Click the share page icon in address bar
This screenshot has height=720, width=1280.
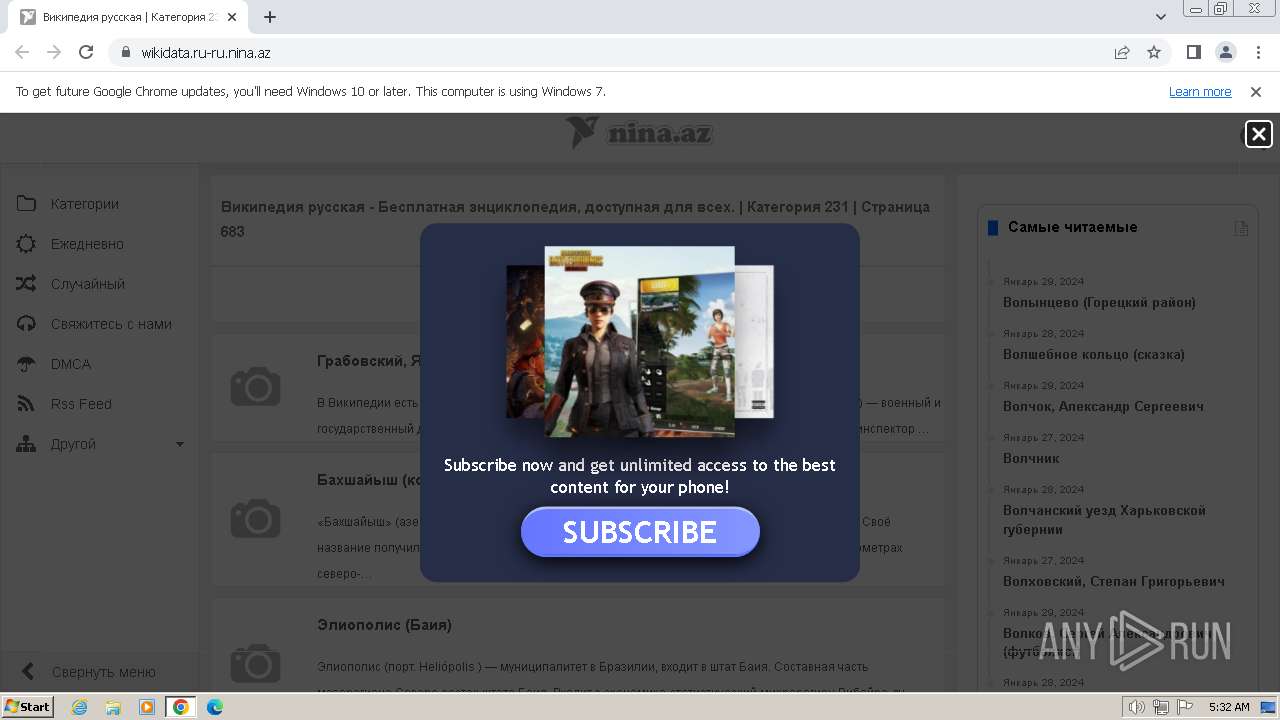click(x=1122, y=52)
